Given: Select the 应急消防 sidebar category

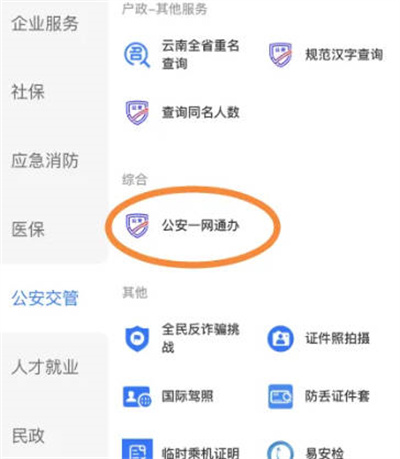Looking at the screenshot, I should pyautogui.click(x=45, y=161).
